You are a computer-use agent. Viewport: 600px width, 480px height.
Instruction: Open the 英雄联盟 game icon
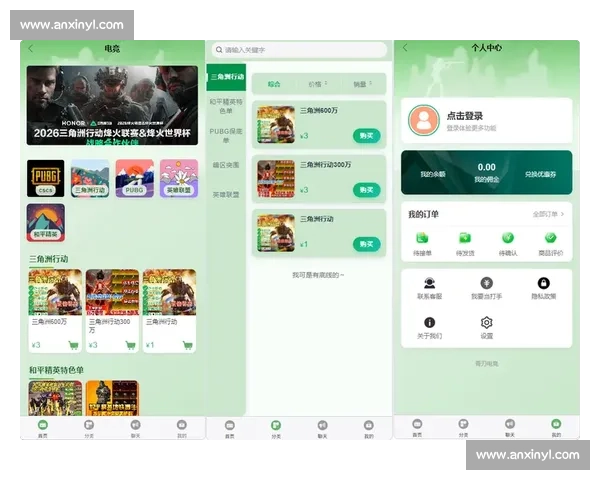[x=179, y=178]
